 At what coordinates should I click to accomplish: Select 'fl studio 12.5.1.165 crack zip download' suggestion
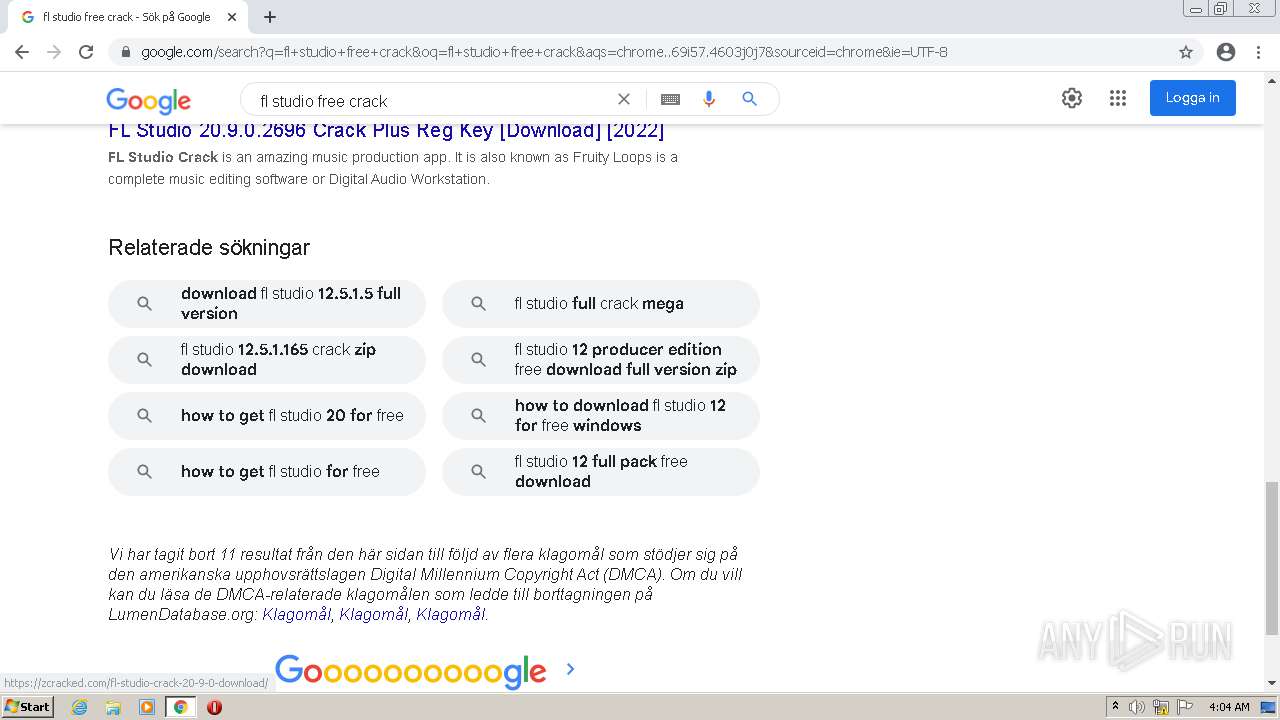click(x=267, y=360)
